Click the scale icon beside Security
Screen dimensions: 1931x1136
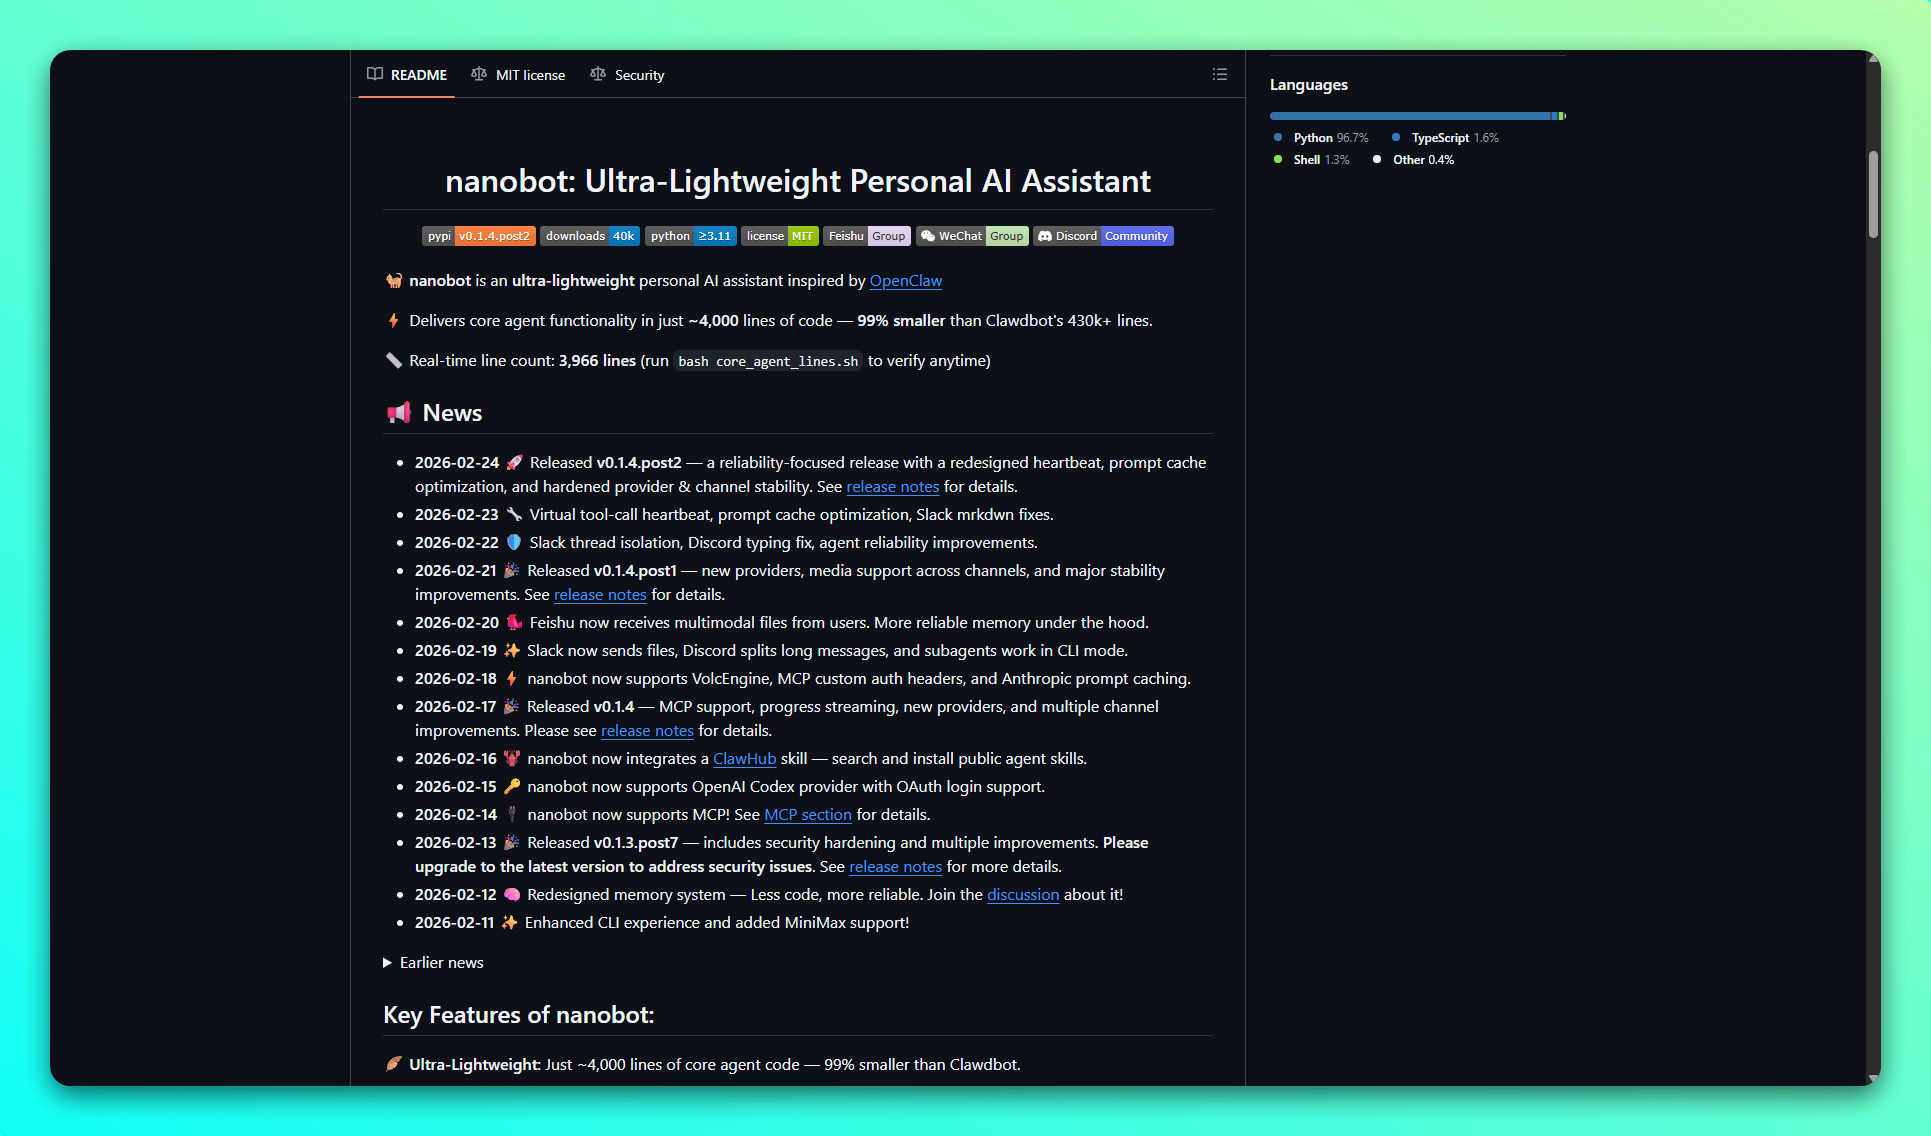pyautogui.click(x=598, y=74)
